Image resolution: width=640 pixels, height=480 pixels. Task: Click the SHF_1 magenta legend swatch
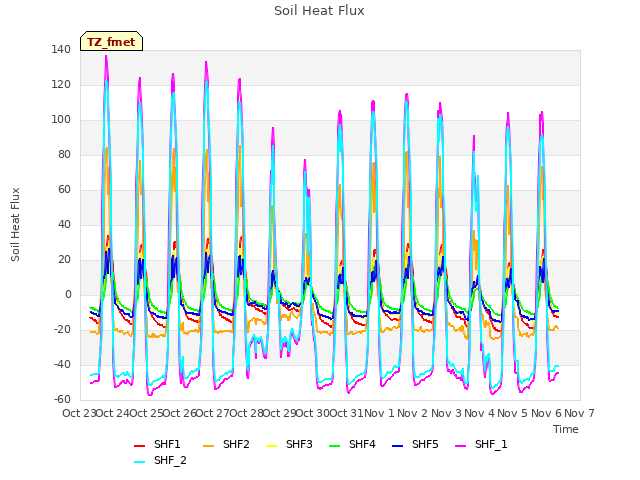pos(460,446)
